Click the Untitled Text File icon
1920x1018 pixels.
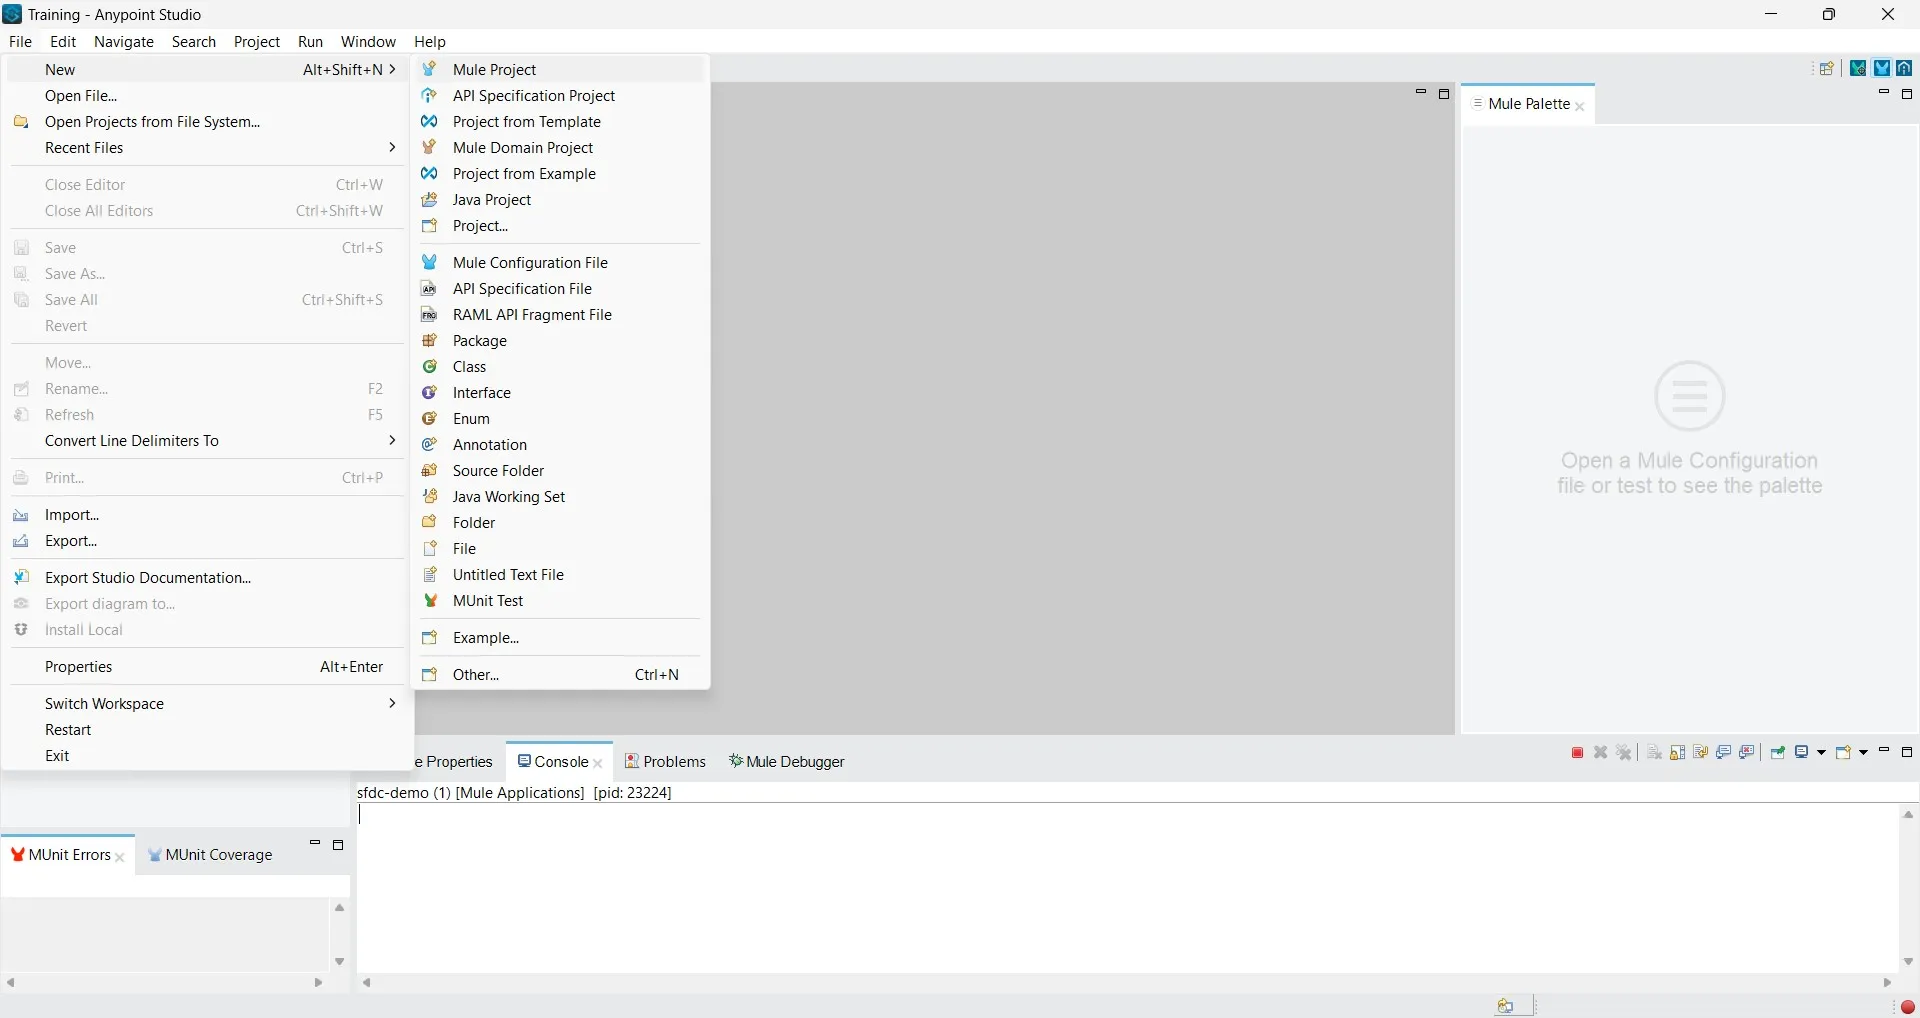click(x=430, y=575)
